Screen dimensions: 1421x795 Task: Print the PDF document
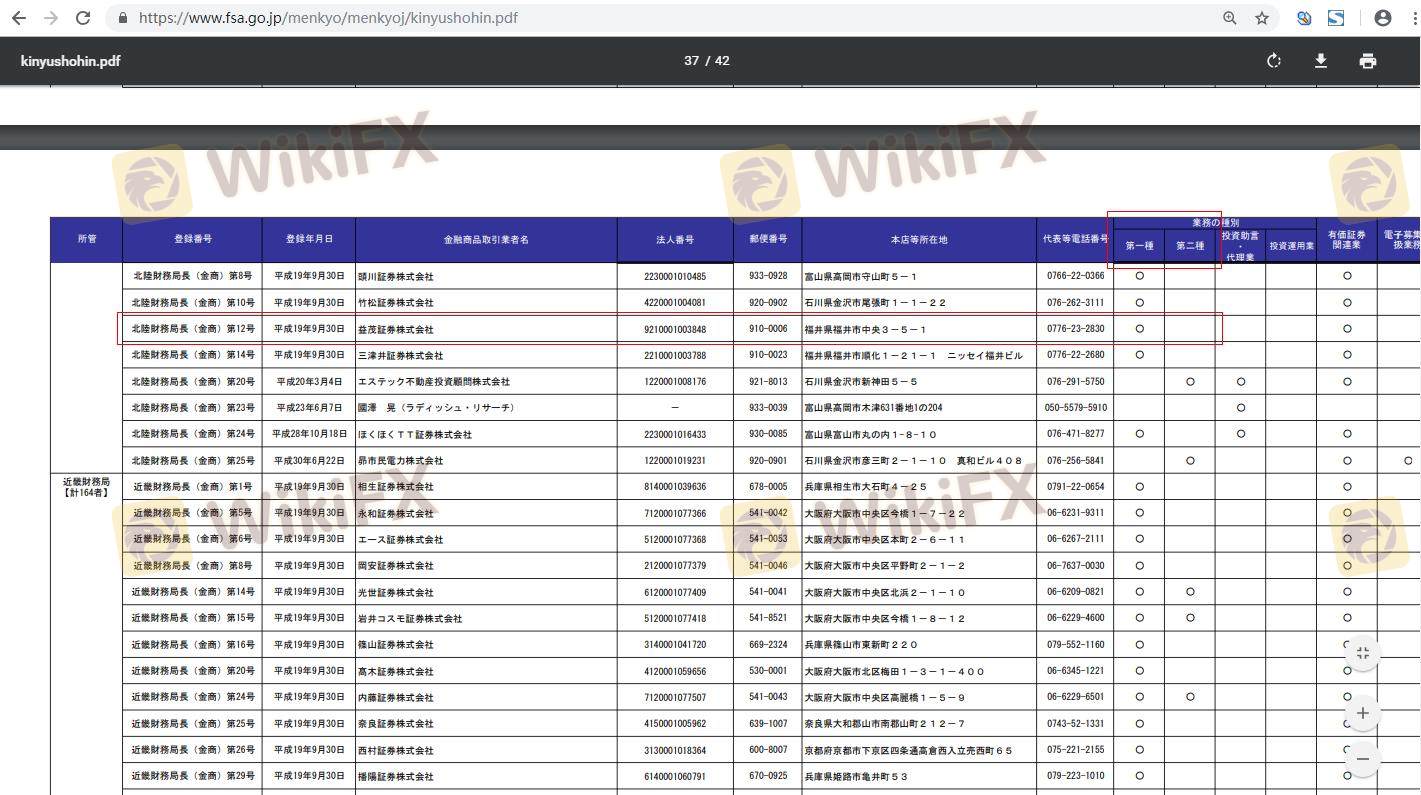point(1368,61)
